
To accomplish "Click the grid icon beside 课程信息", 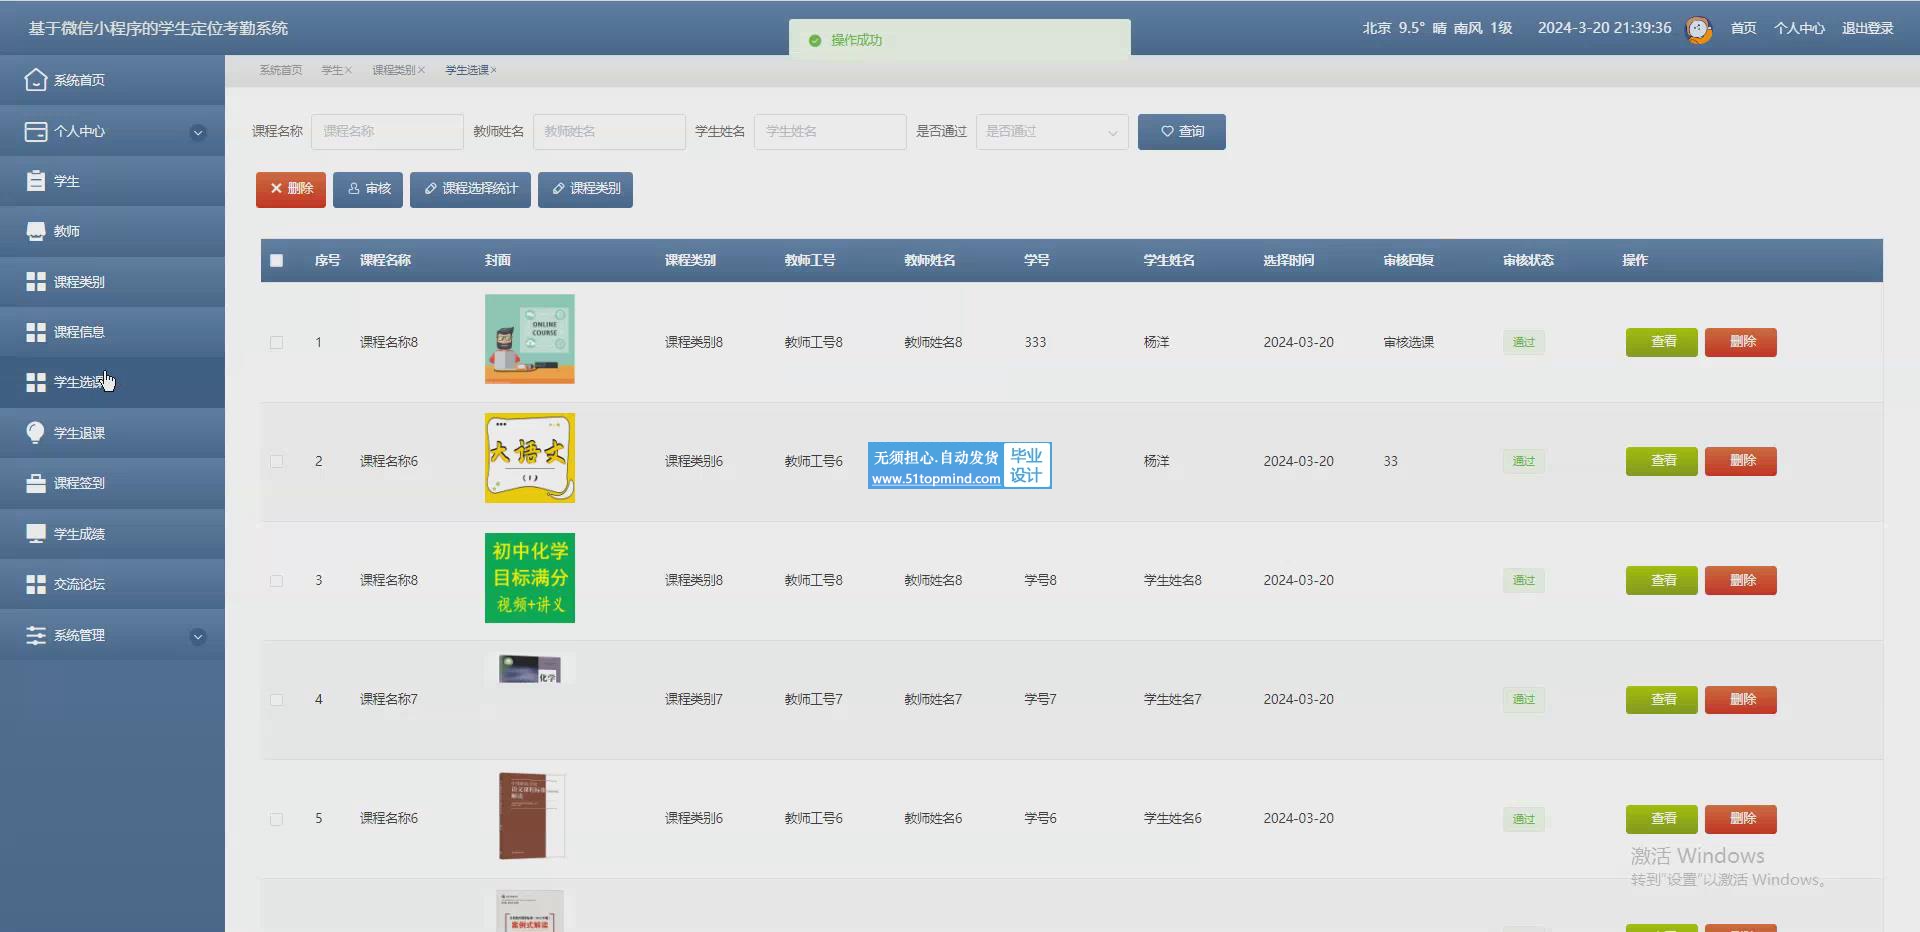I will (36, 332).
